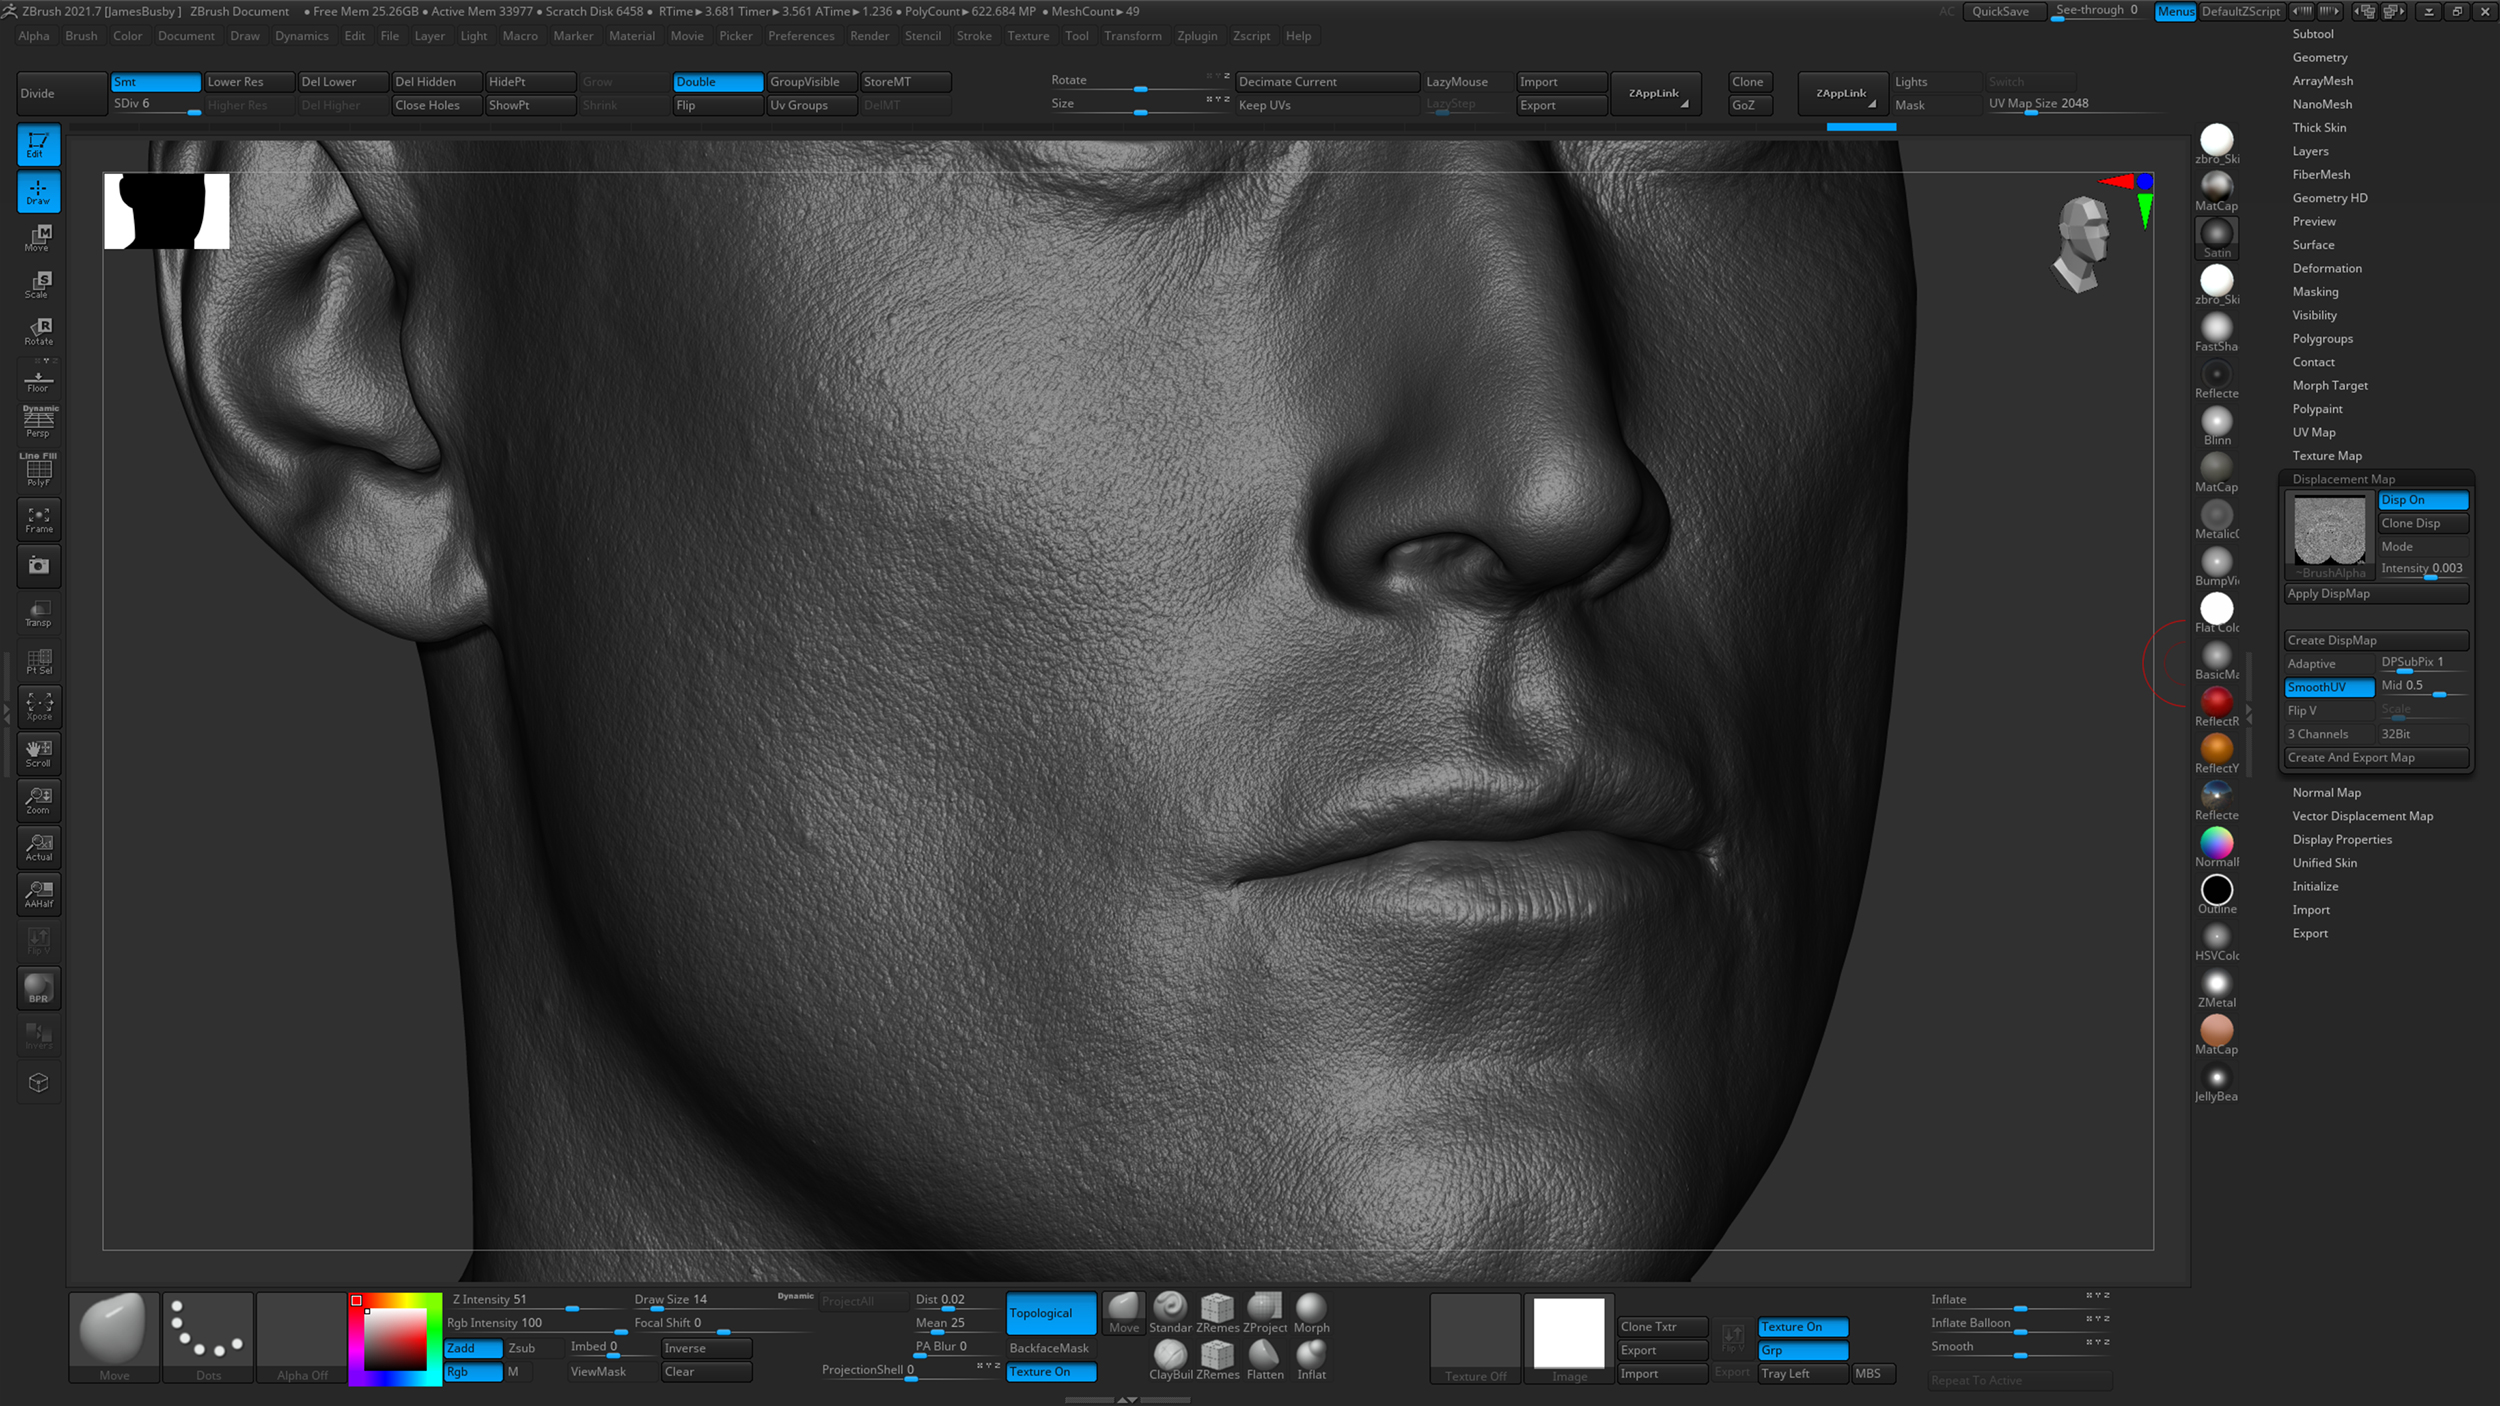Screen dimensions: 2500x1406
Task: Expand the Subtool subpalette
Action: (x=2313, y=33)
